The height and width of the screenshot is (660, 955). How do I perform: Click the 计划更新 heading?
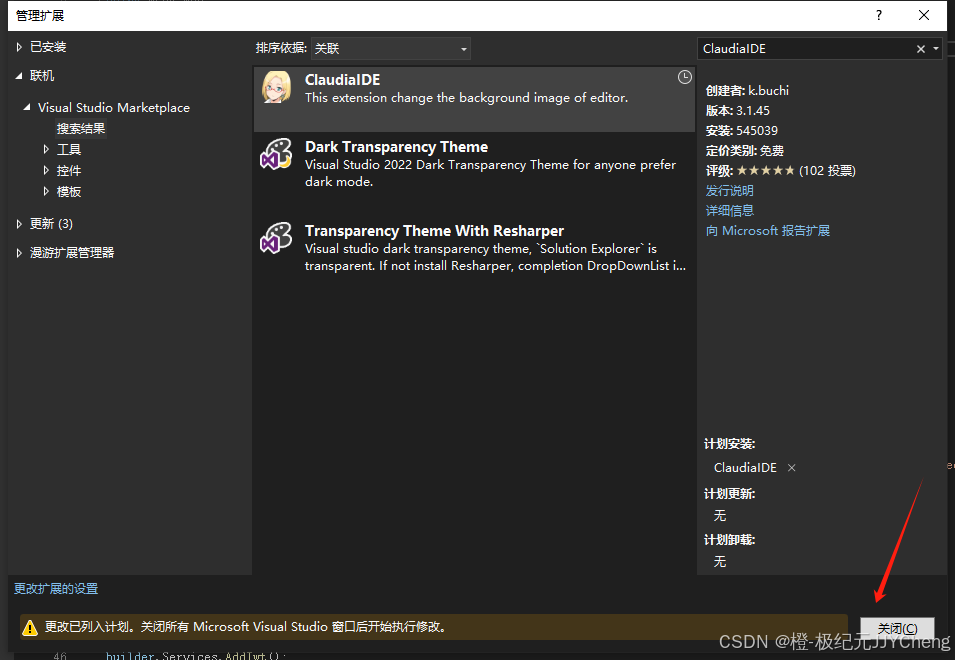tap(730, 494)
